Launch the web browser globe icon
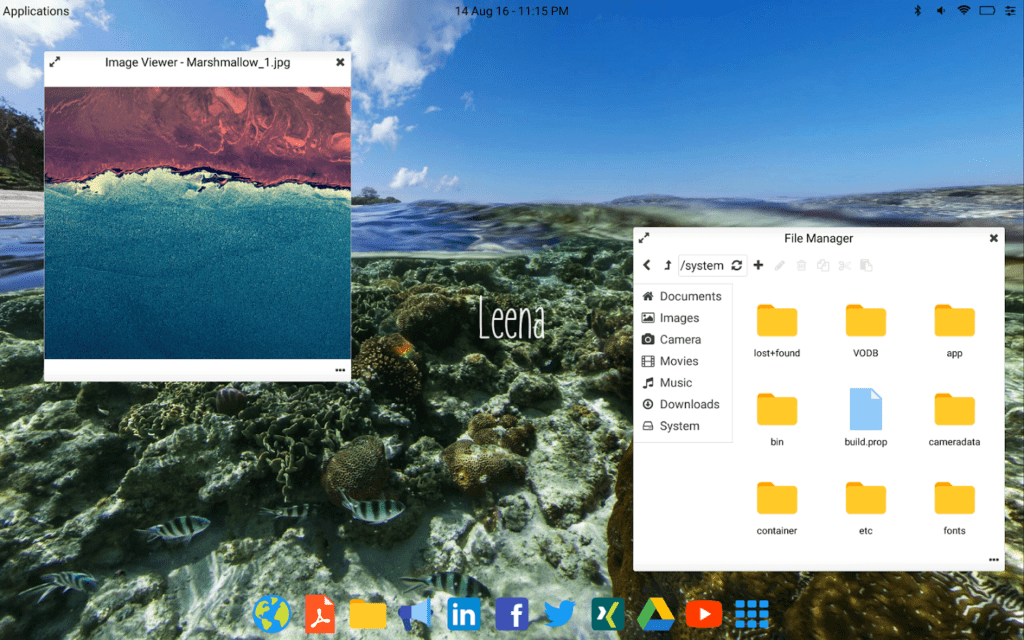This screenshot has width=1024, height=640. (272, 615)
